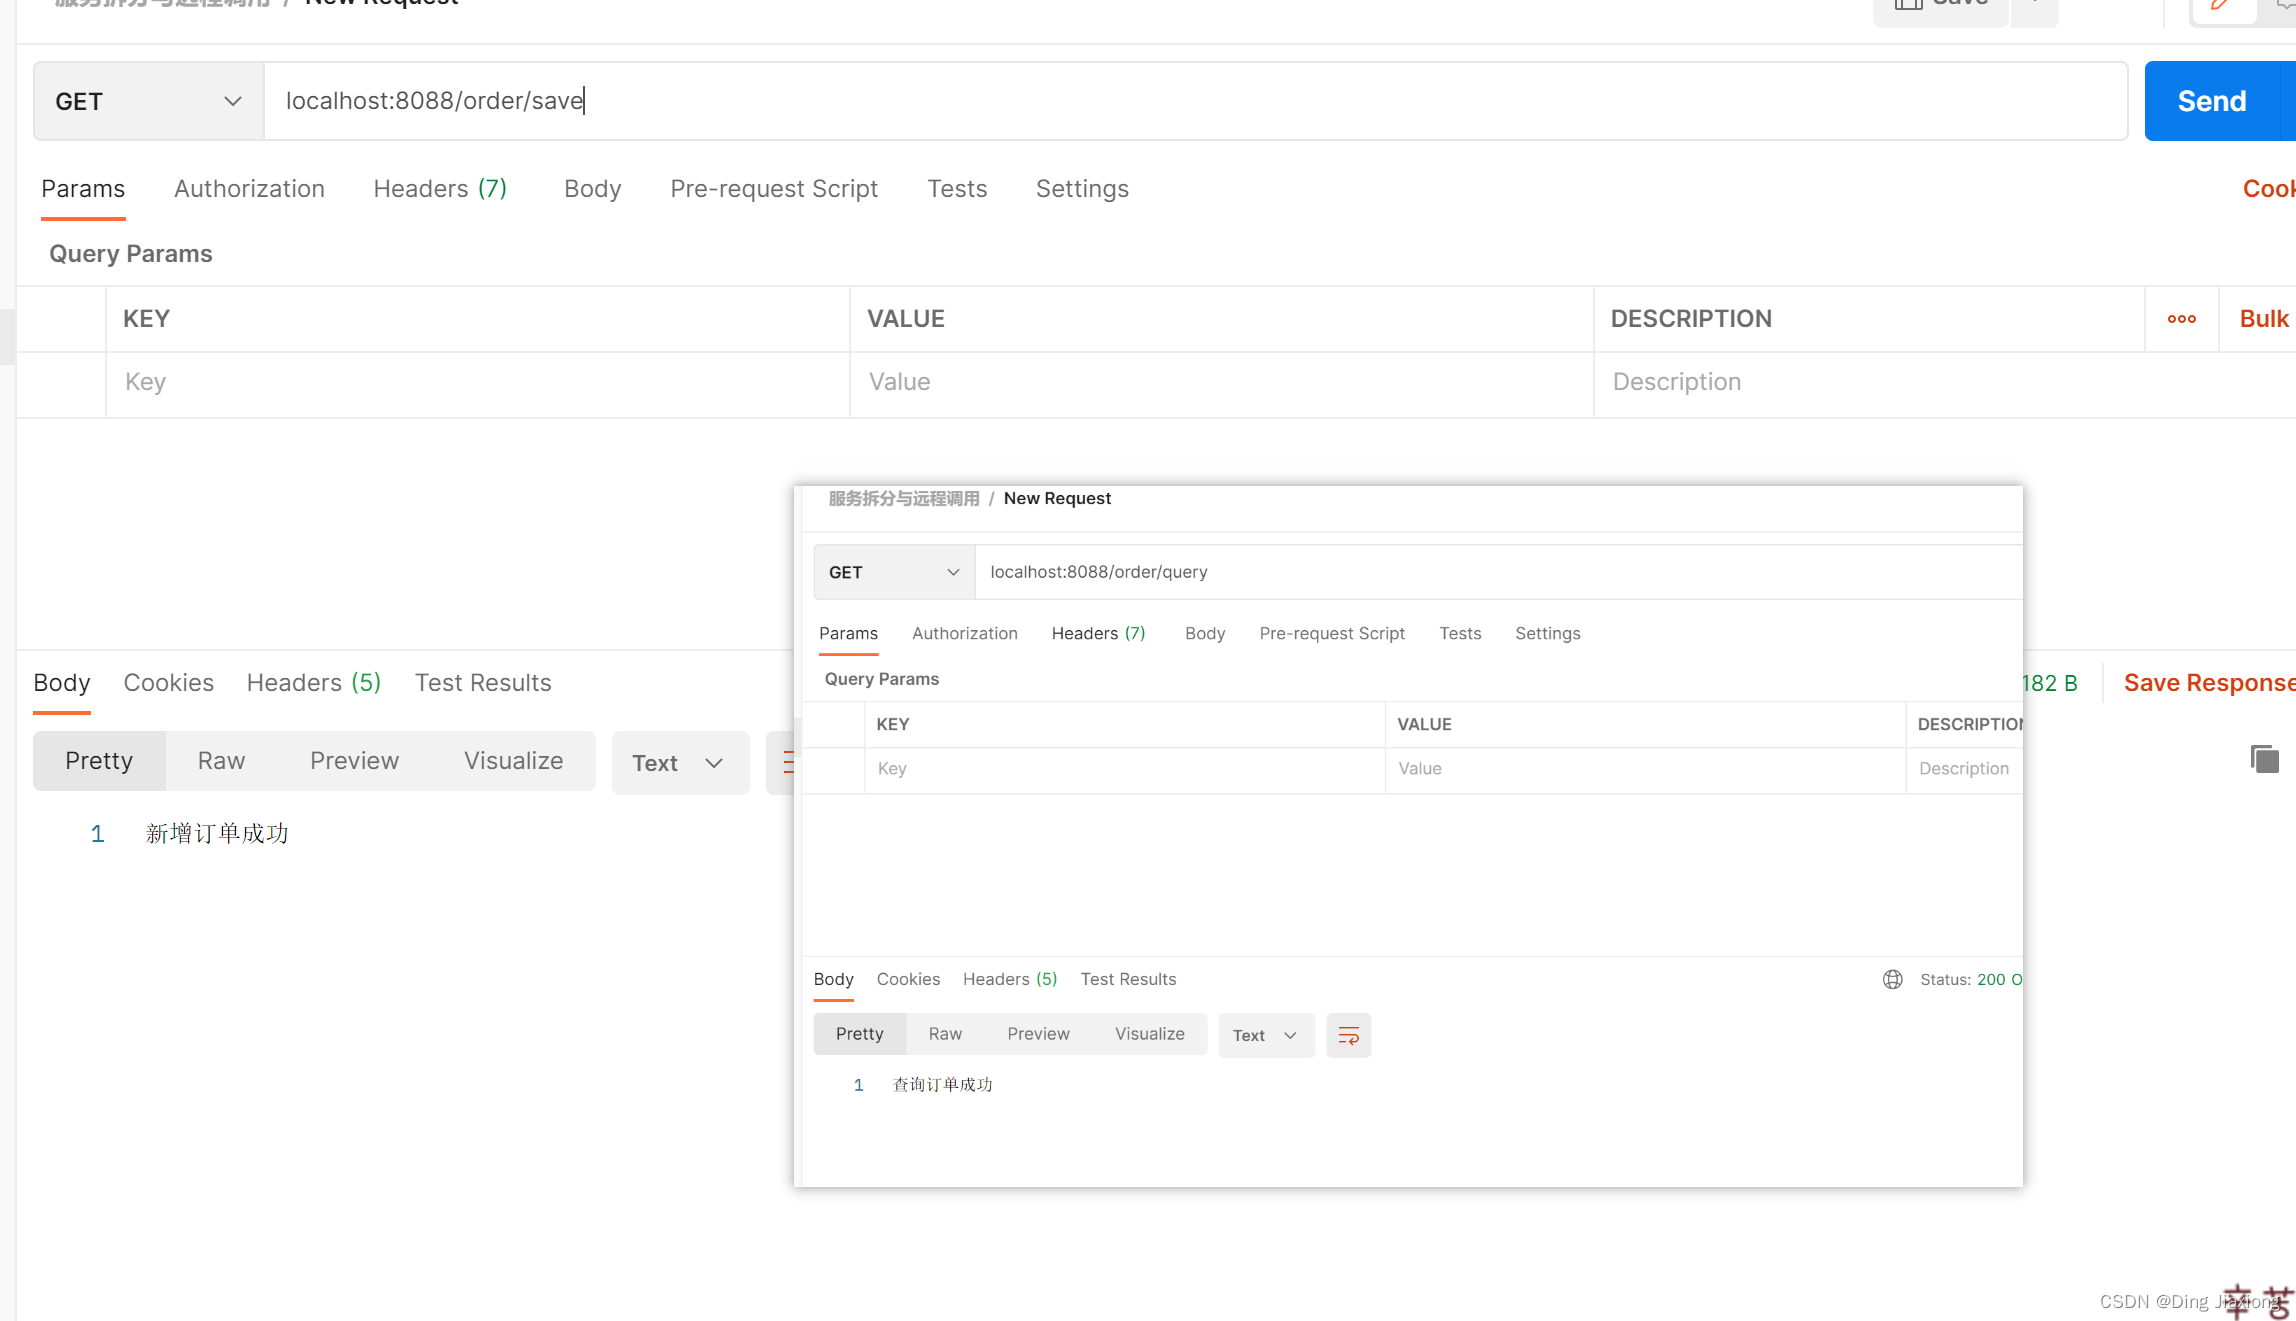This screenshot has width=2296, height=1321.
Task: Switch to Raw response view in main window
Action: click(221, 761)
